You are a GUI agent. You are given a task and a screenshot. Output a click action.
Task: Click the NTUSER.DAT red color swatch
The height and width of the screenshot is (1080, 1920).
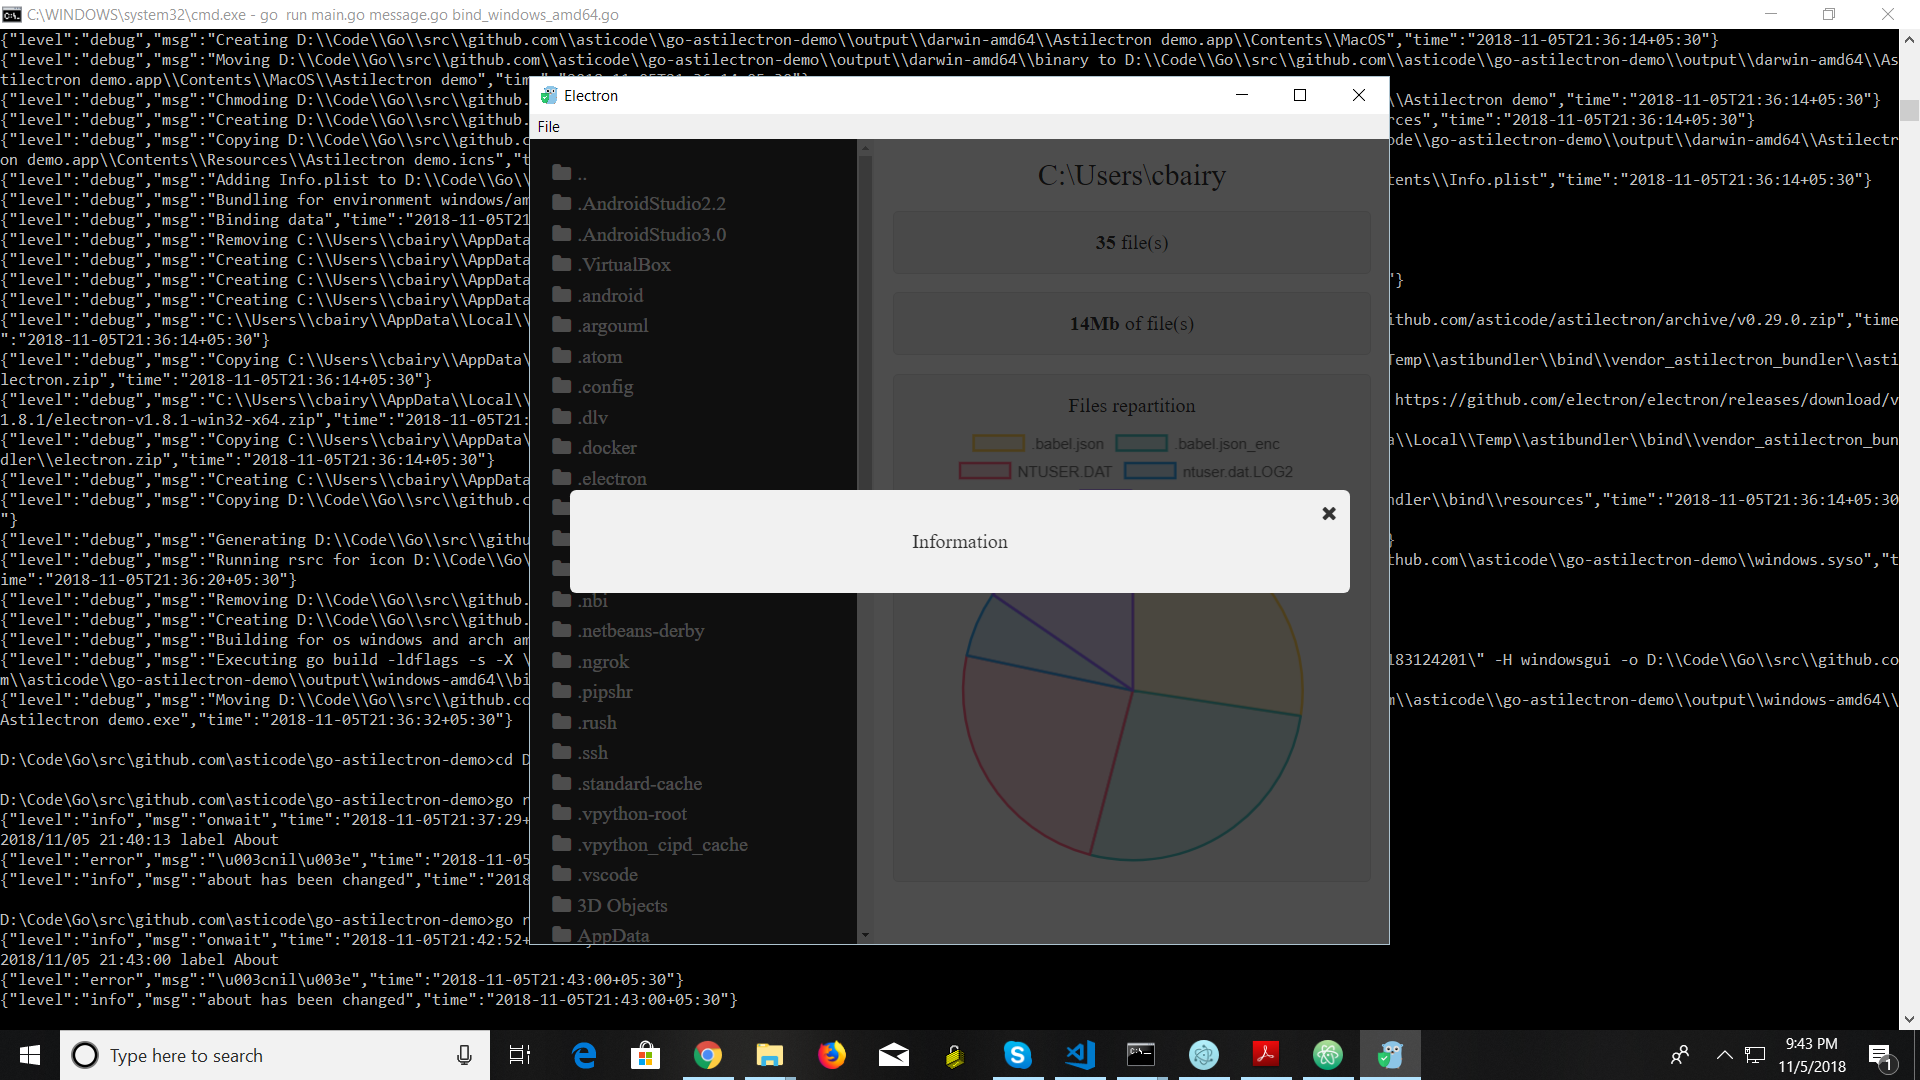click(986, 470)
